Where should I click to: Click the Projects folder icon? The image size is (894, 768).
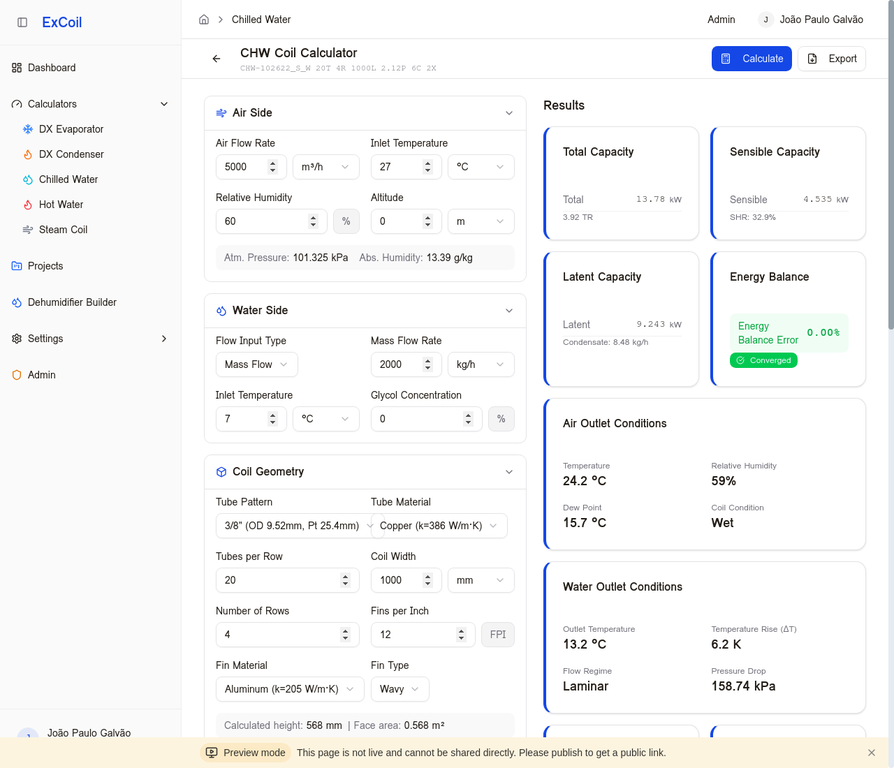16,266
